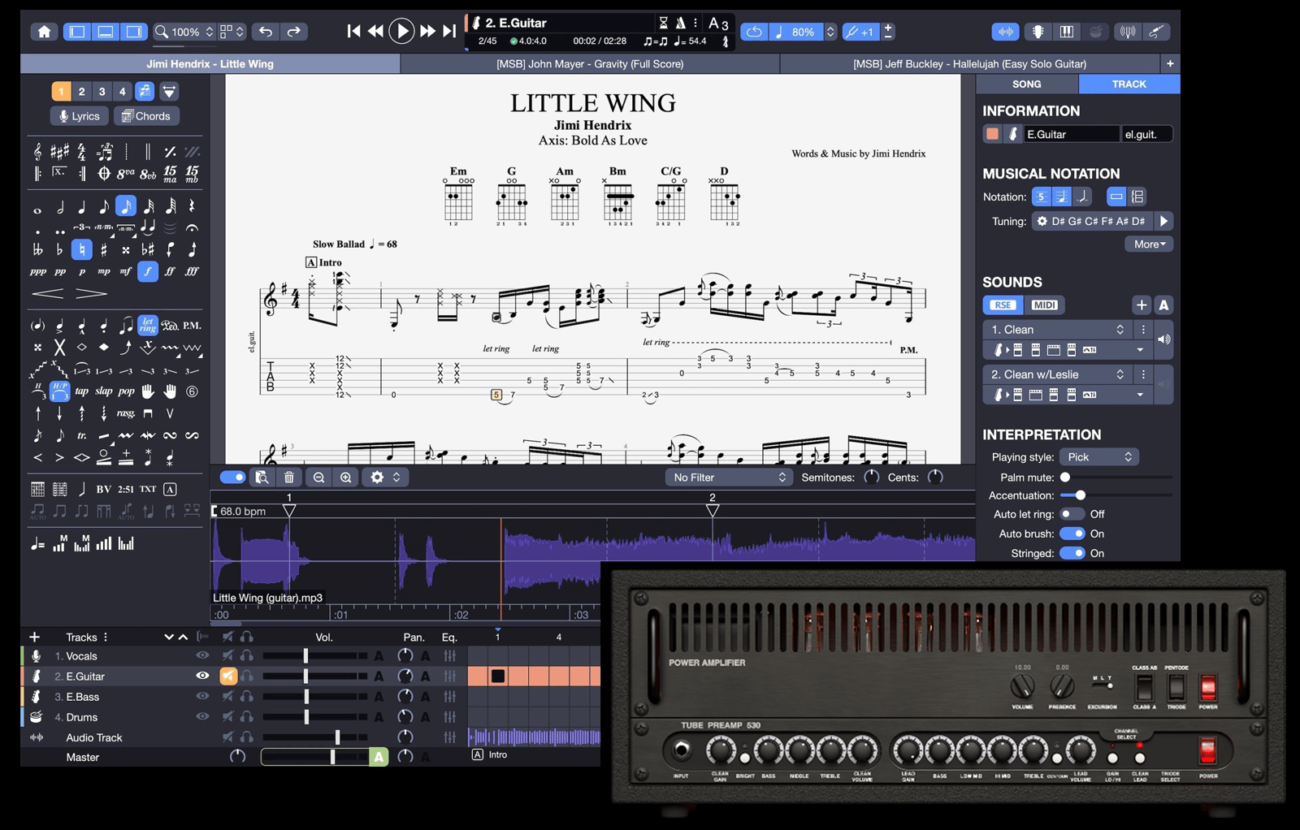The width and height of the screenshot is (1300, 830).
Task: Solo the Vocals track with headphones icon
Action: (x=246, y=656)
